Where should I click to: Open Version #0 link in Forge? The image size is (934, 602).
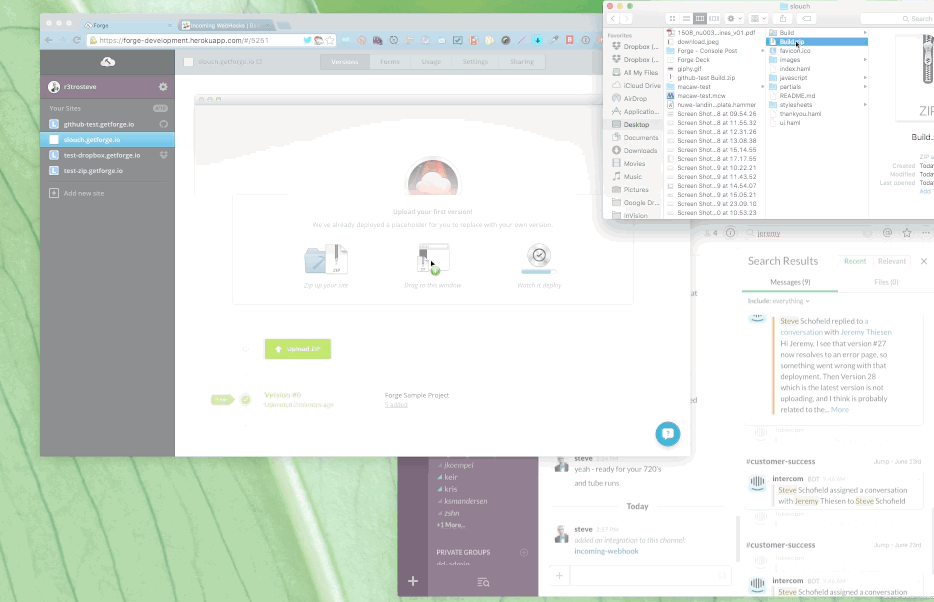[282, 395]
